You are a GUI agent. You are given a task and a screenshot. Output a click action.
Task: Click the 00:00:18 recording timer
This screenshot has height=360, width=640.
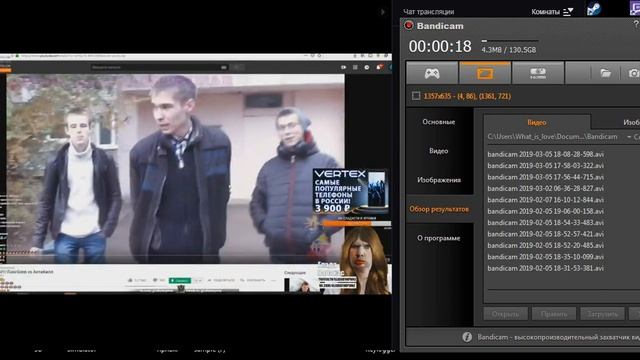pos(440,46)
